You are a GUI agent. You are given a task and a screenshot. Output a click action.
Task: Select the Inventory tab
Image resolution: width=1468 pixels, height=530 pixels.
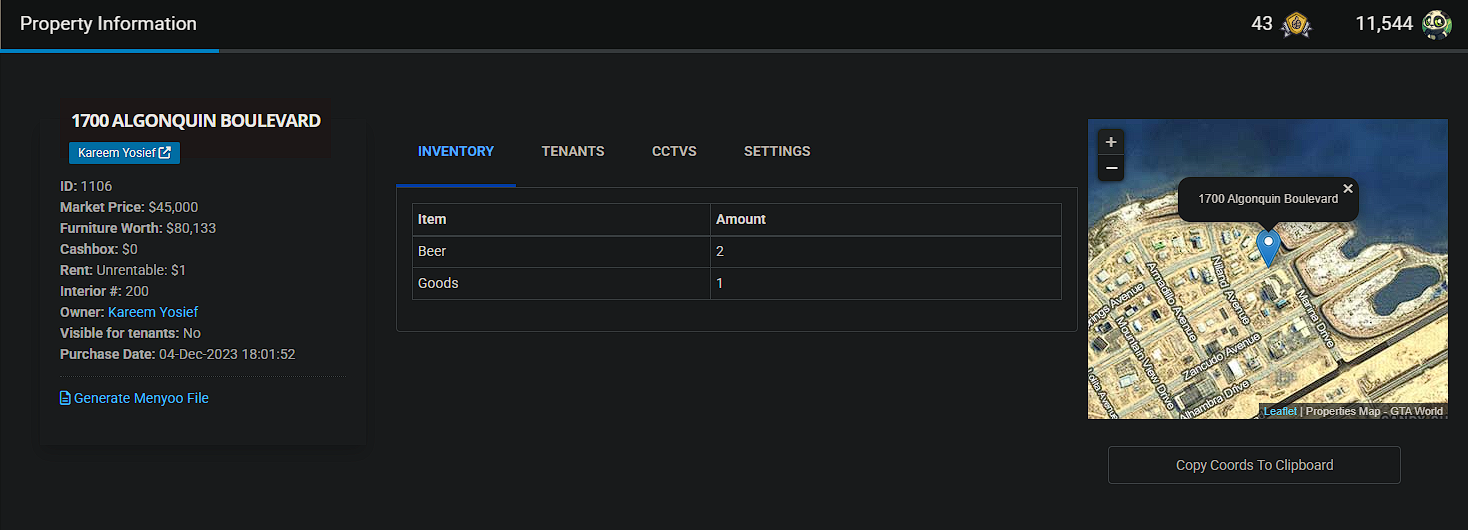456,151
